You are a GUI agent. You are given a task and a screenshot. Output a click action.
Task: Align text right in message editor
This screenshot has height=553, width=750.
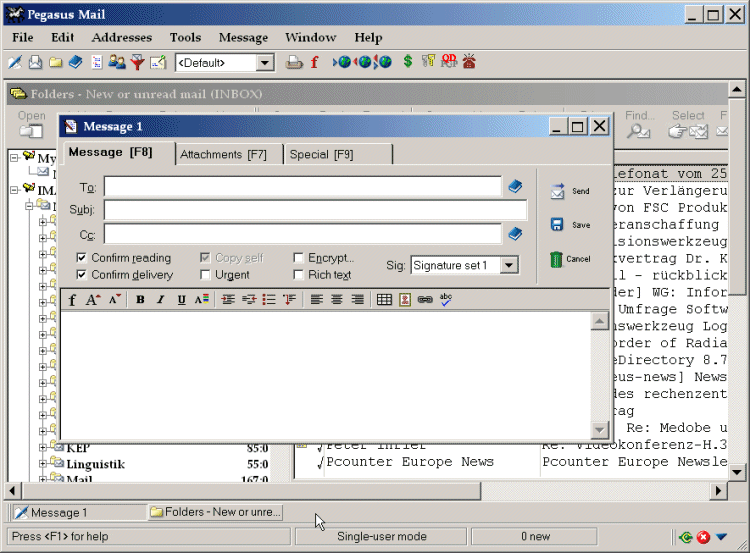pos(357,300)
